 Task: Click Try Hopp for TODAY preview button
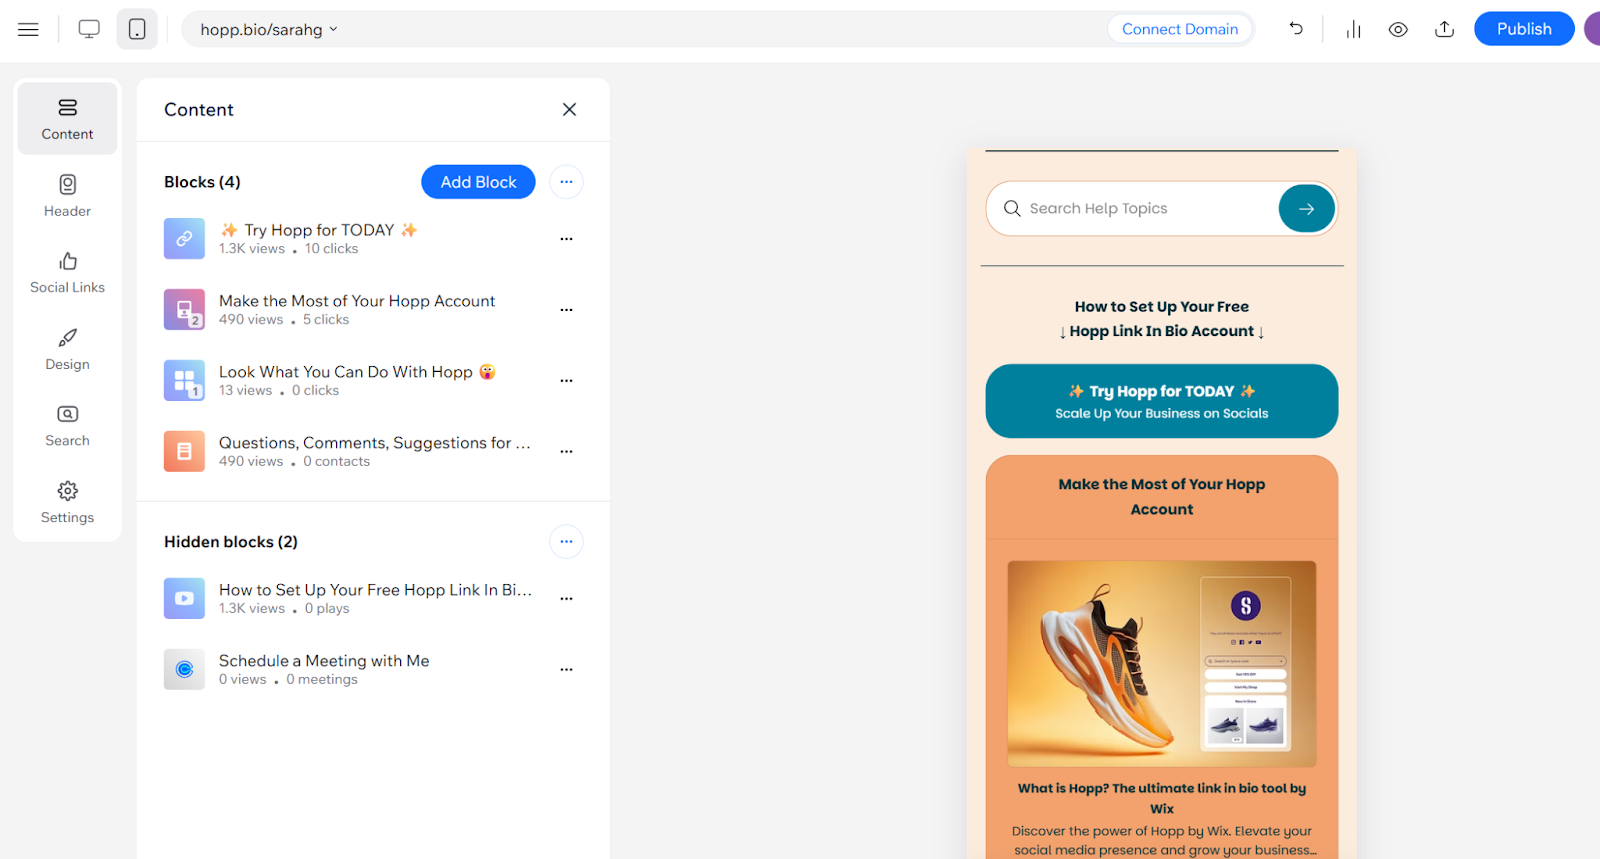[x=1161, y=401]
